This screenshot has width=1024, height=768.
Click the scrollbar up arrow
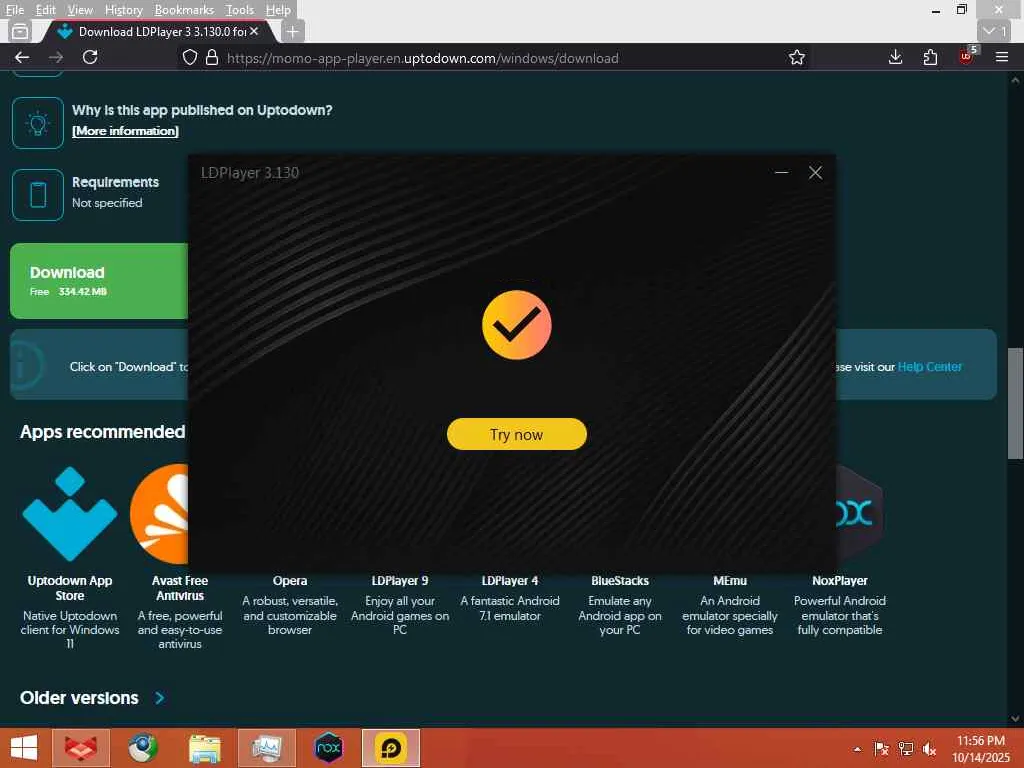tap(1015, 80)
